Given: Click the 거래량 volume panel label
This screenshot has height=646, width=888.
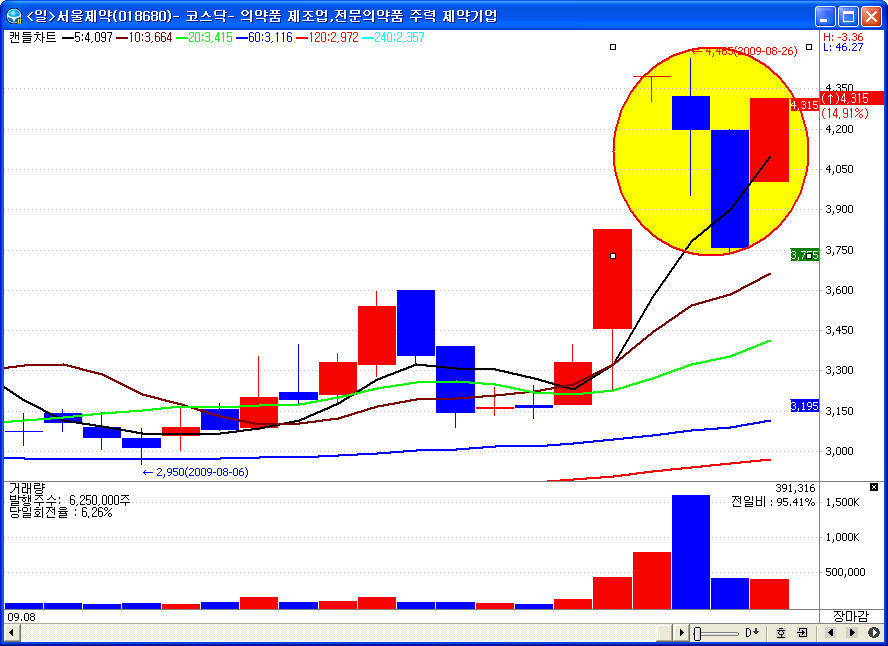Looking at the screenshot, I should (x=27, y=488).
